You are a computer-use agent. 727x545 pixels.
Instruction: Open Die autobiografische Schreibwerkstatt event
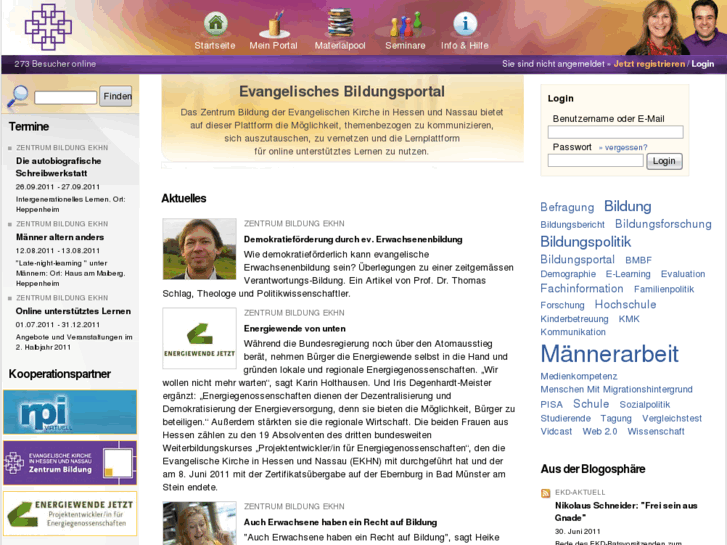tap(58, 167)
